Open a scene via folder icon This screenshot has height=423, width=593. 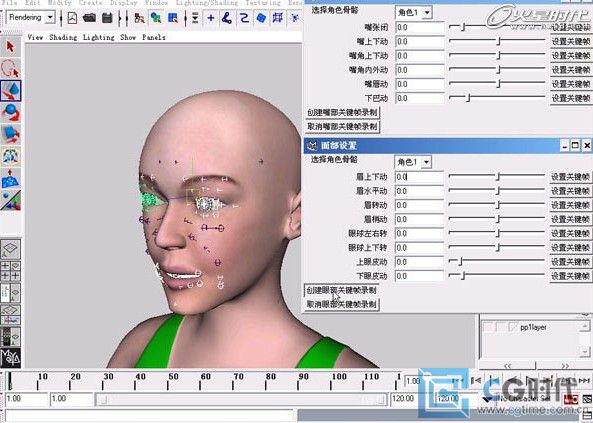[89, 18]
